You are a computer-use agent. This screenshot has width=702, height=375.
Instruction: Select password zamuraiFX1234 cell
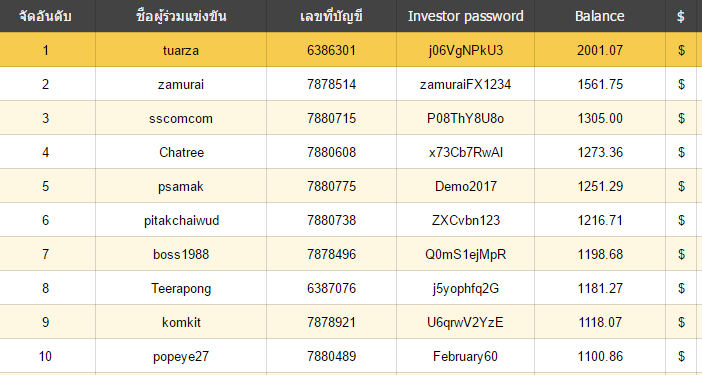click(466, 85)
